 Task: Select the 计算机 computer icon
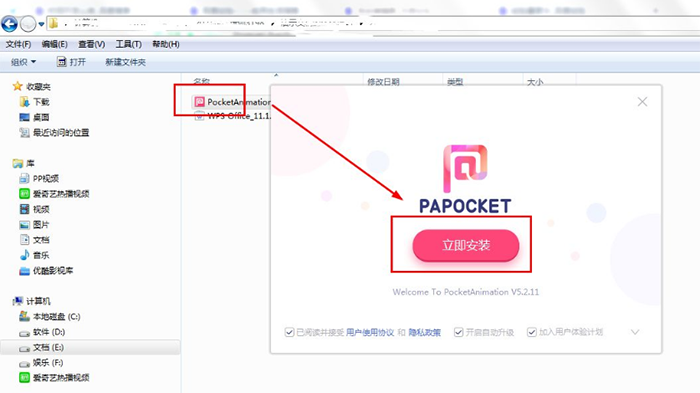[18, 301]
